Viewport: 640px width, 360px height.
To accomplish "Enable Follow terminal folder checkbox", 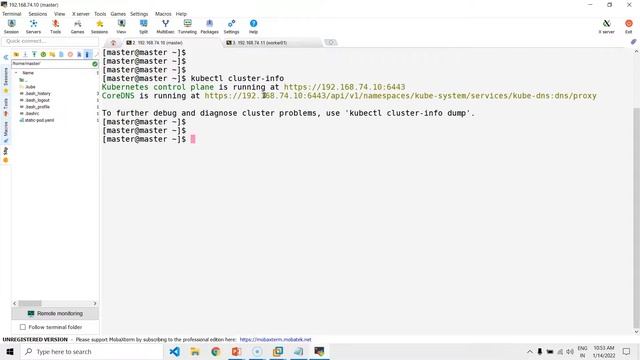I will click(x=23, y=327).
